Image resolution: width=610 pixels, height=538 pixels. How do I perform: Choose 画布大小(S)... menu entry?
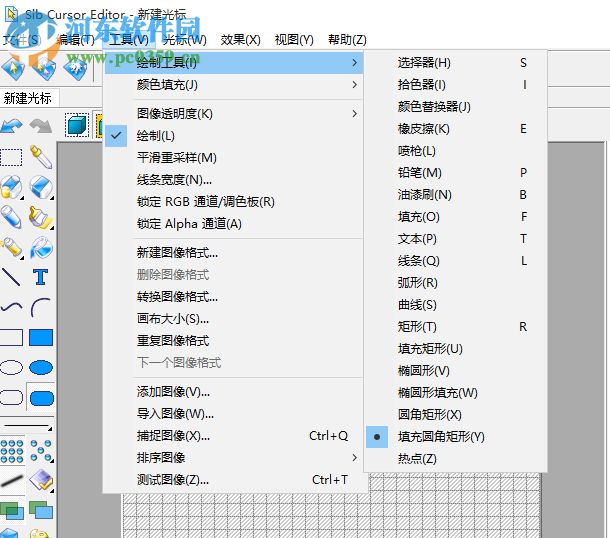(233, 319)
